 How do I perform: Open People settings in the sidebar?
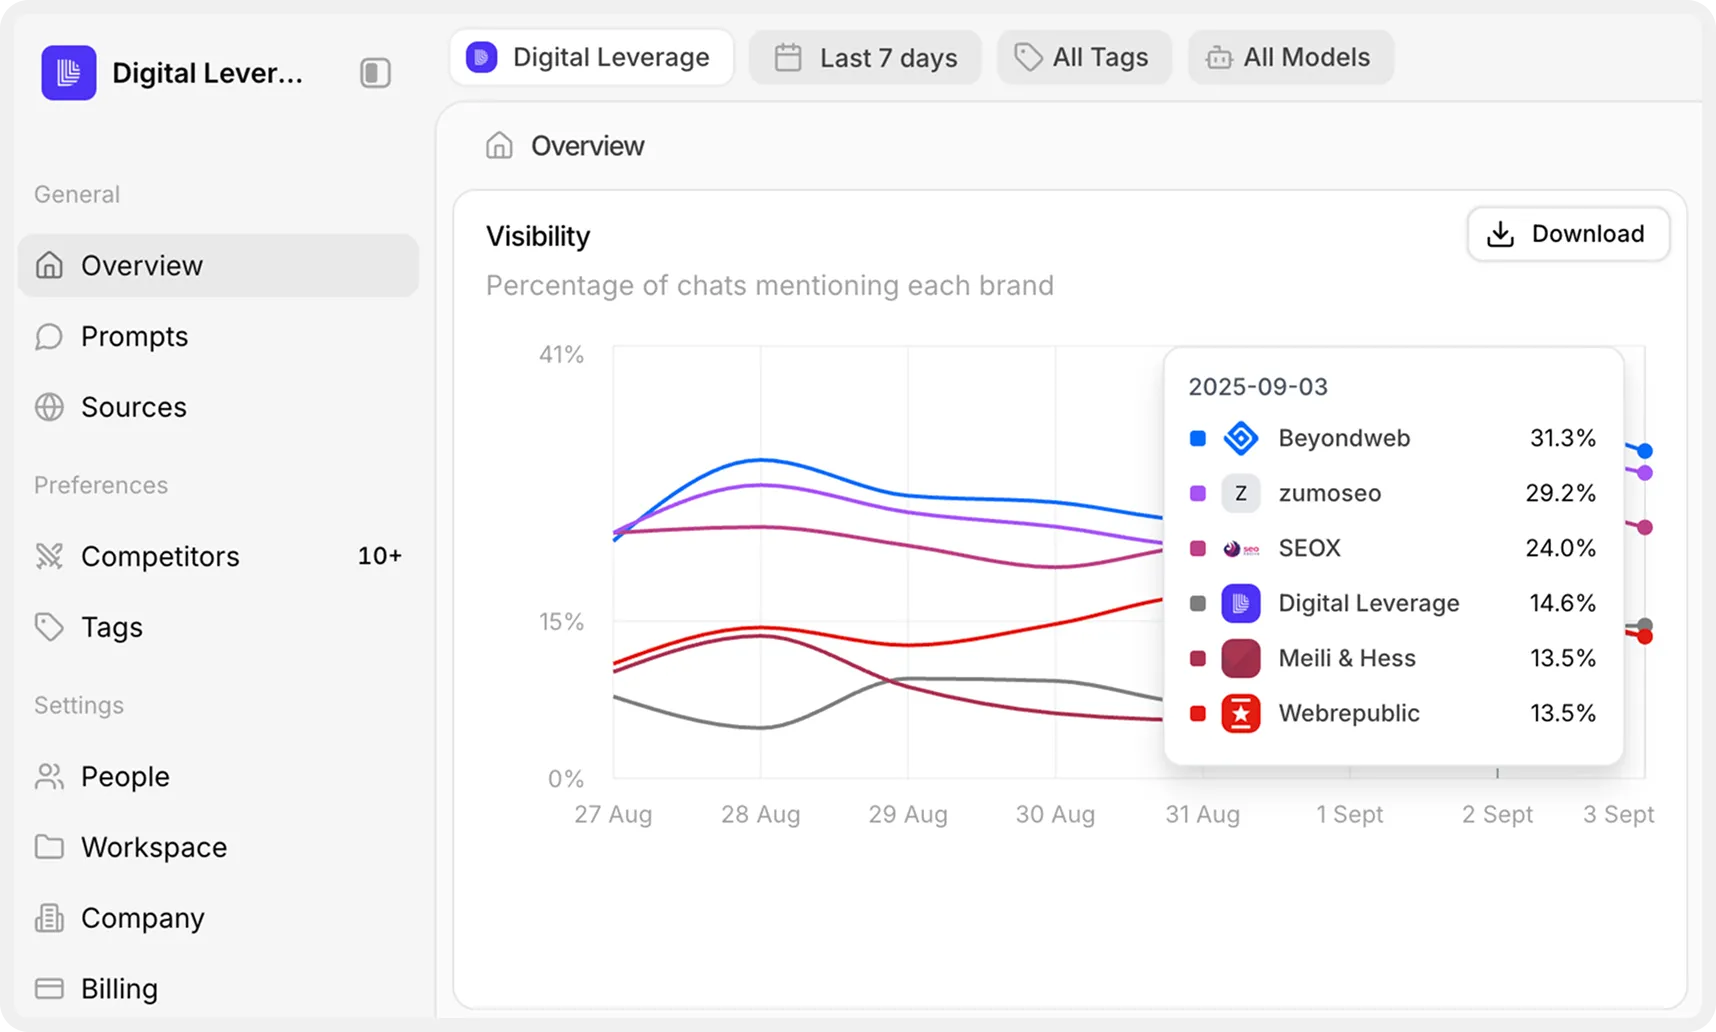click(218, 776)
